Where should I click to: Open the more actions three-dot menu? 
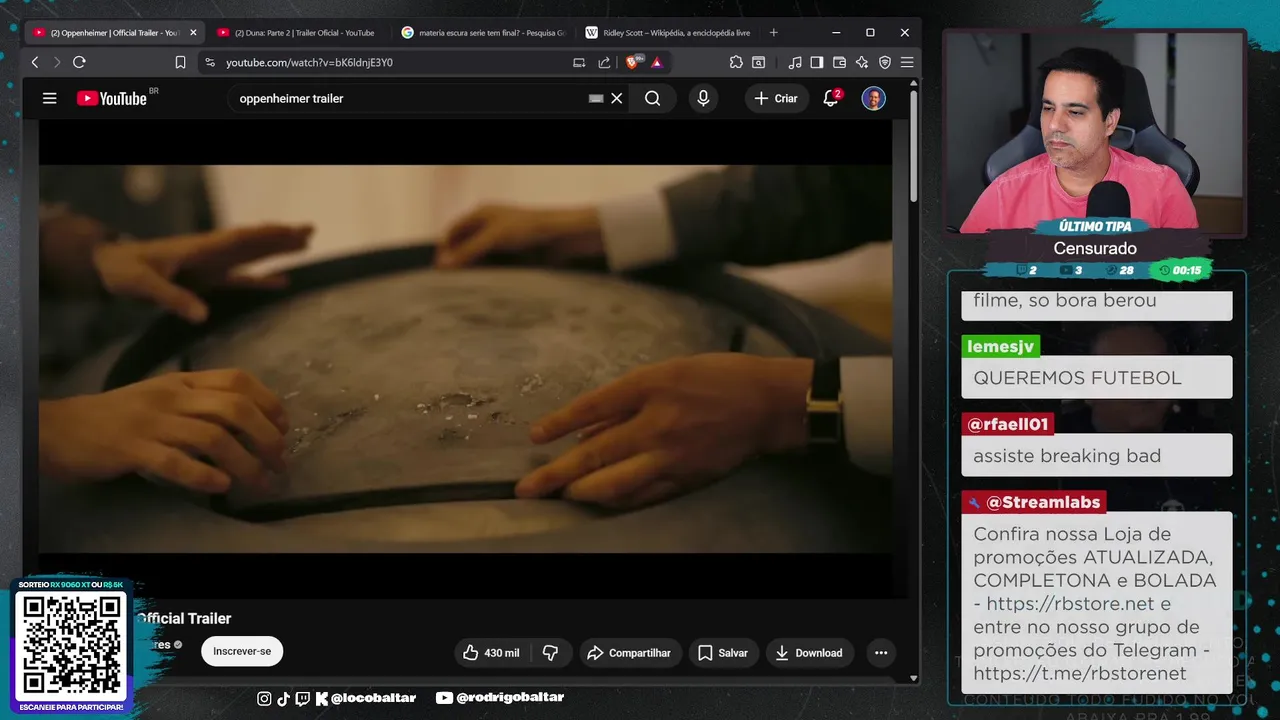point(881,653)
